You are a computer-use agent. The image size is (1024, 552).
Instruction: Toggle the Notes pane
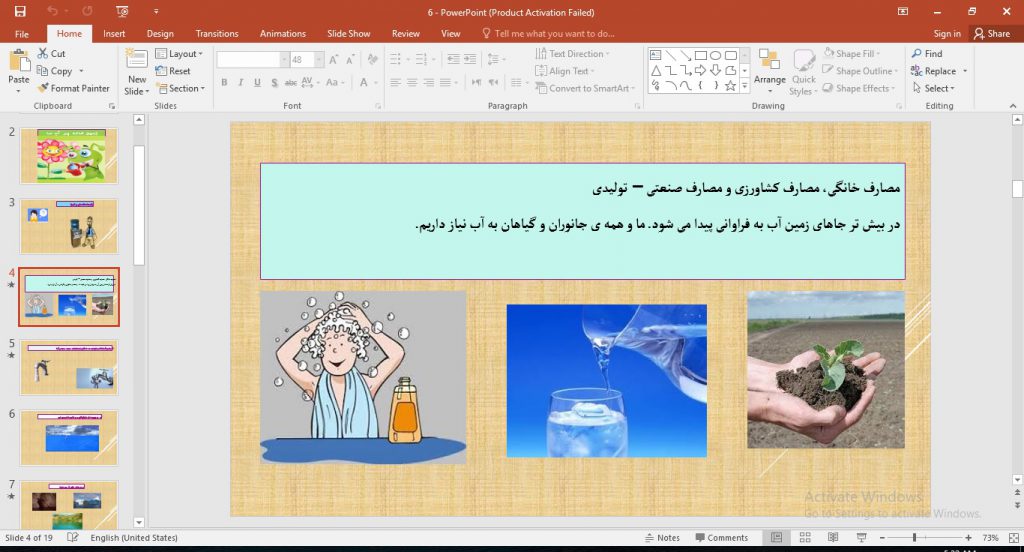[661, 538]
